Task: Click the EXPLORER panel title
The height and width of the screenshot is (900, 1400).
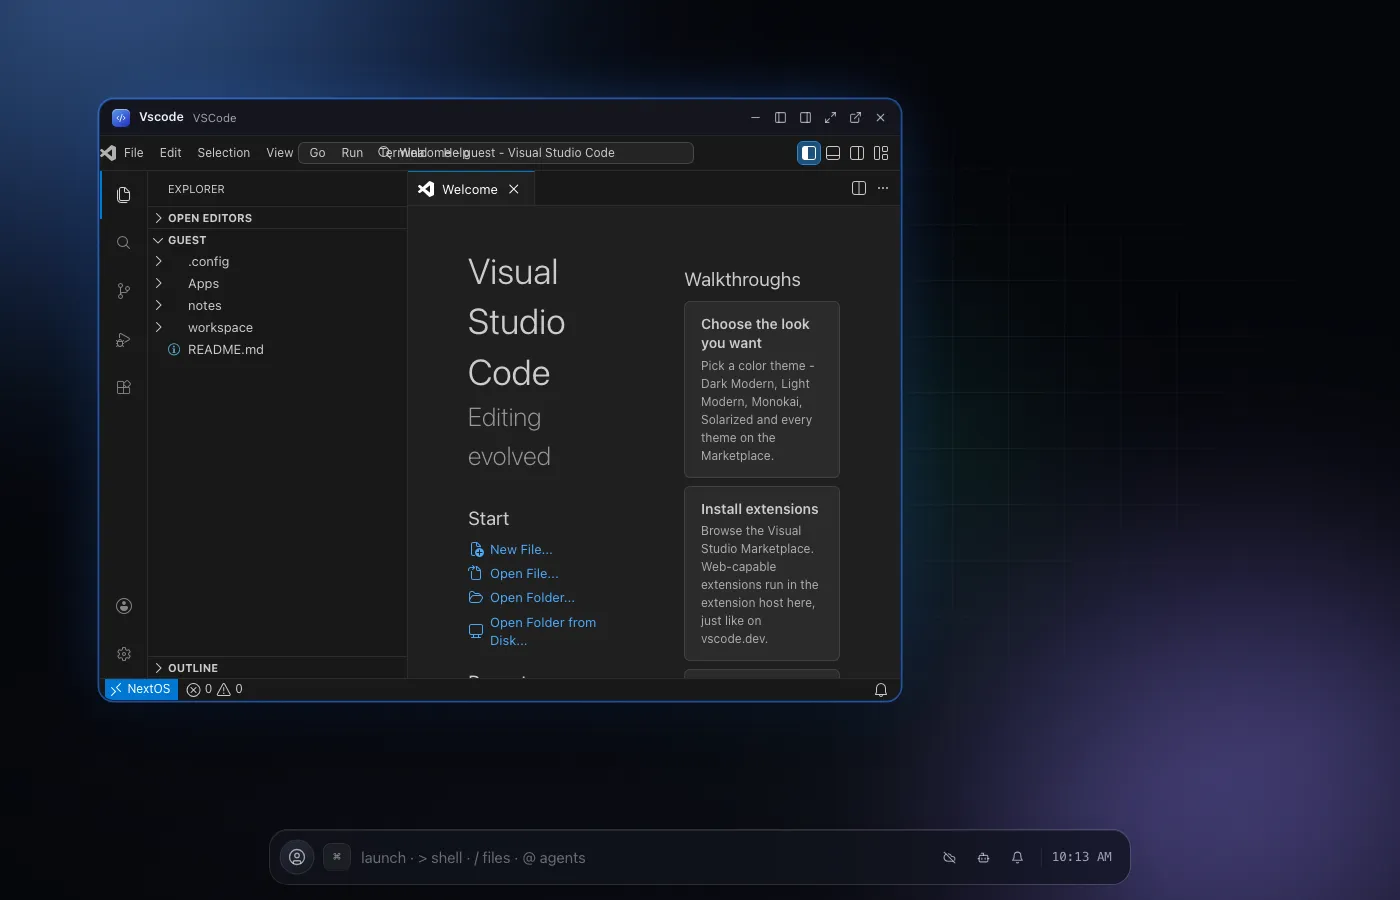Action: (196, 189)
